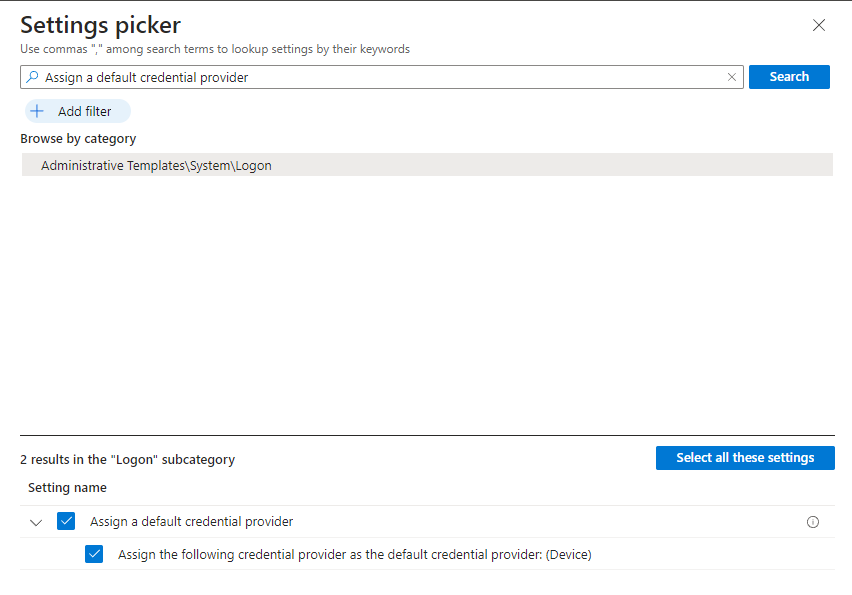
Task: Click the magnifier icon in search box
Action: pos(33,77)
